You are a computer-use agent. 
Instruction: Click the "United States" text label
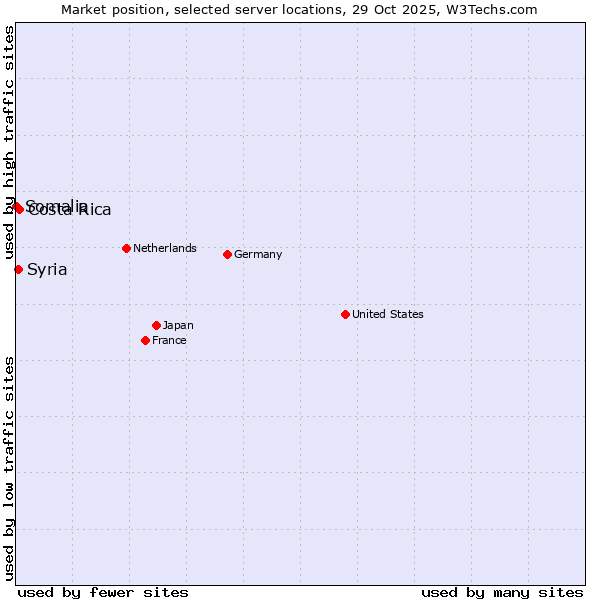(387, 314)
